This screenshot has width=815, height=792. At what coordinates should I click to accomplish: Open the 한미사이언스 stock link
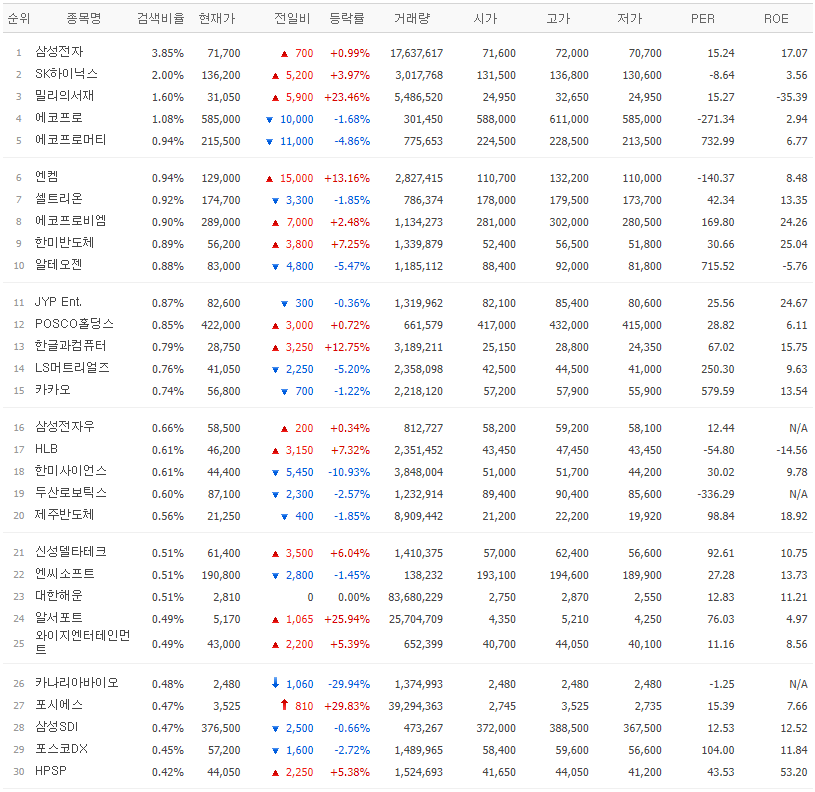tap(71, 471)
